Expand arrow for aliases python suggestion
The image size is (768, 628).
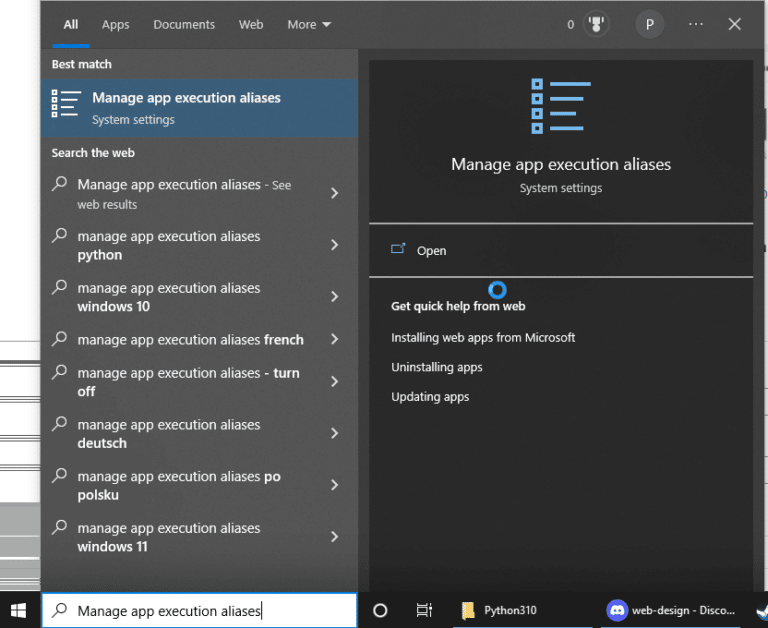[x=334, y=245]
